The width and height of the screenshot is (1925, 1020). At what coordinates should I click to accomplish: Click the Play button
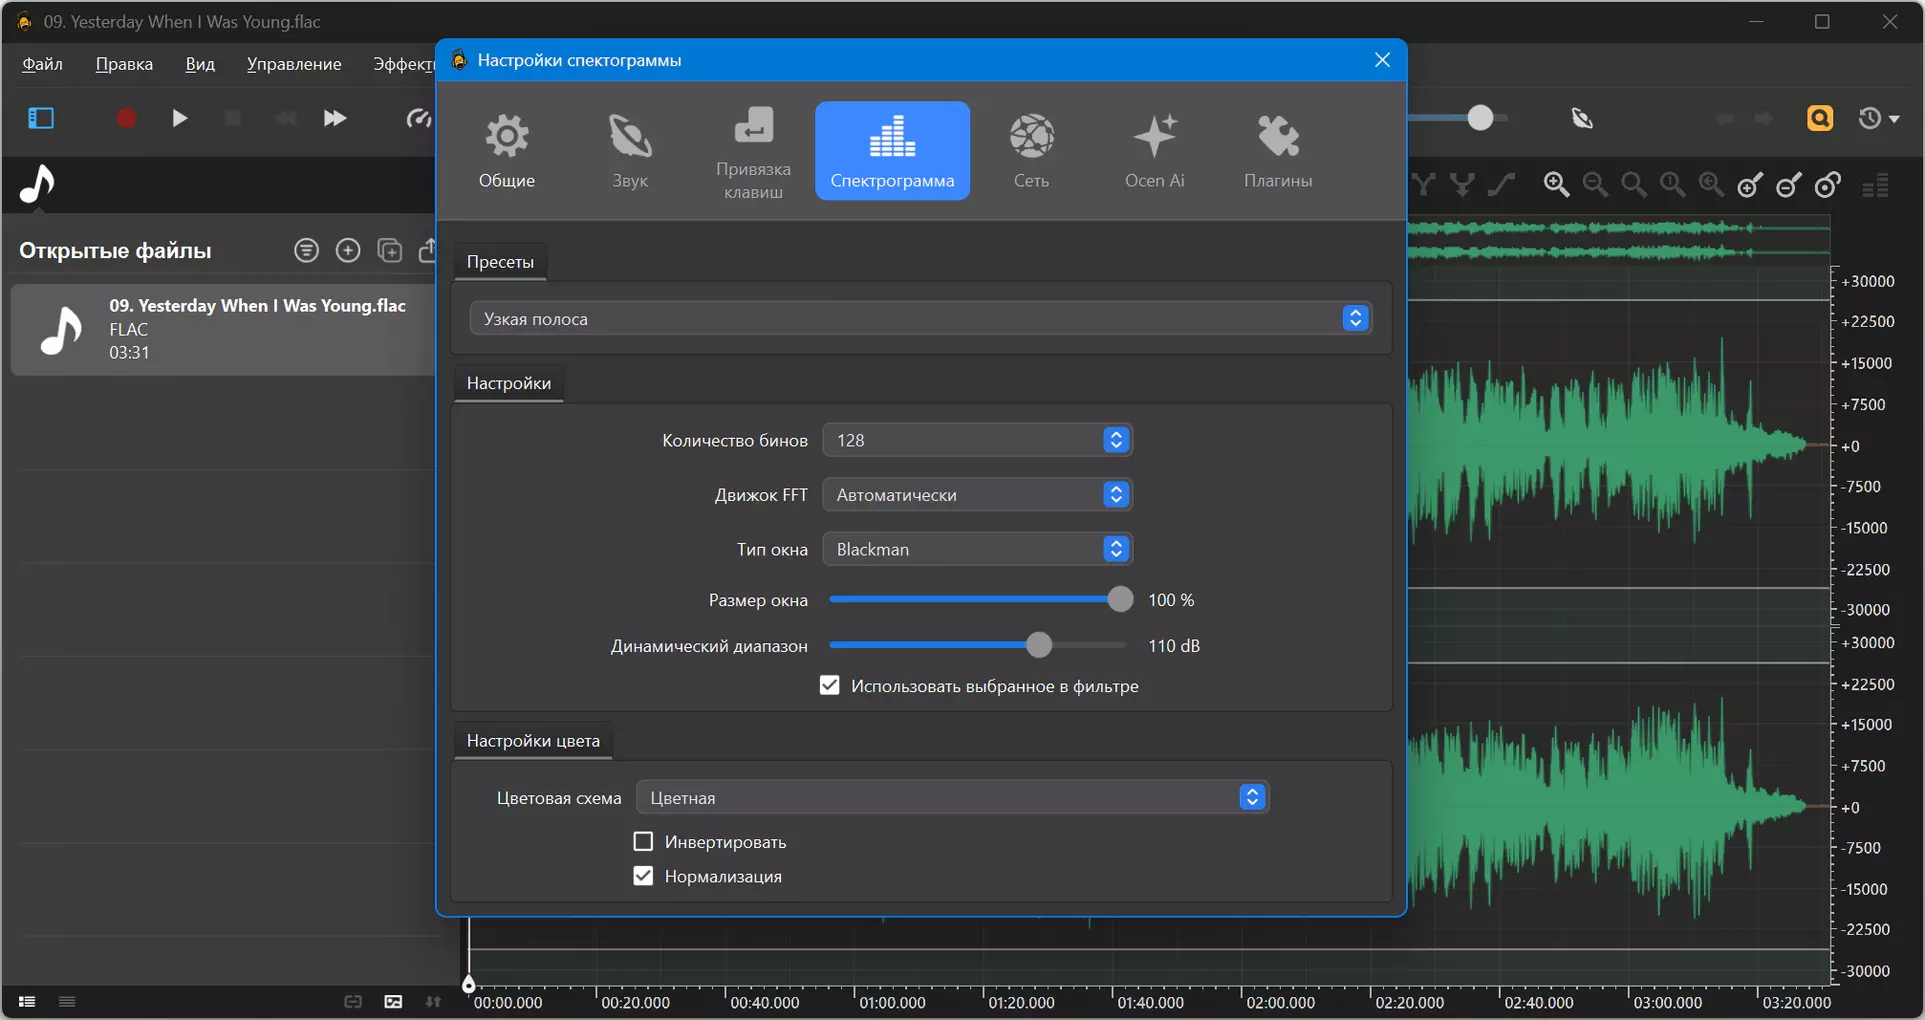click(x=180, y=118)
